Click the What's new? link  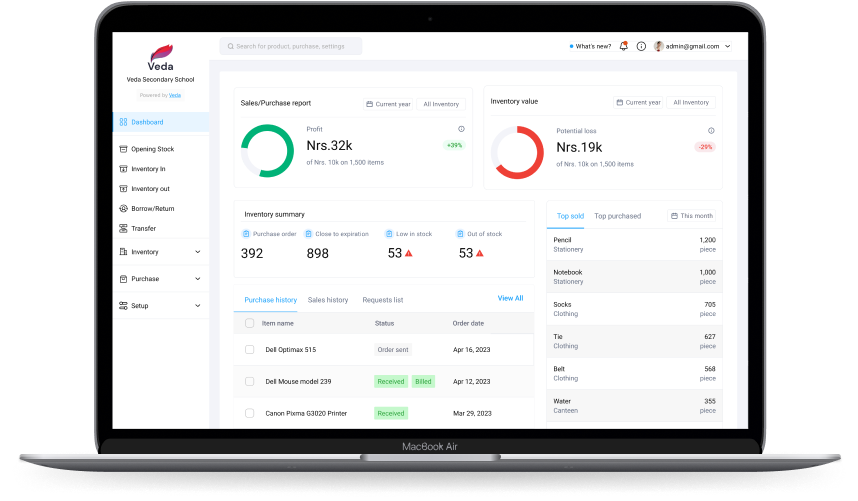(x=592, y=46)
